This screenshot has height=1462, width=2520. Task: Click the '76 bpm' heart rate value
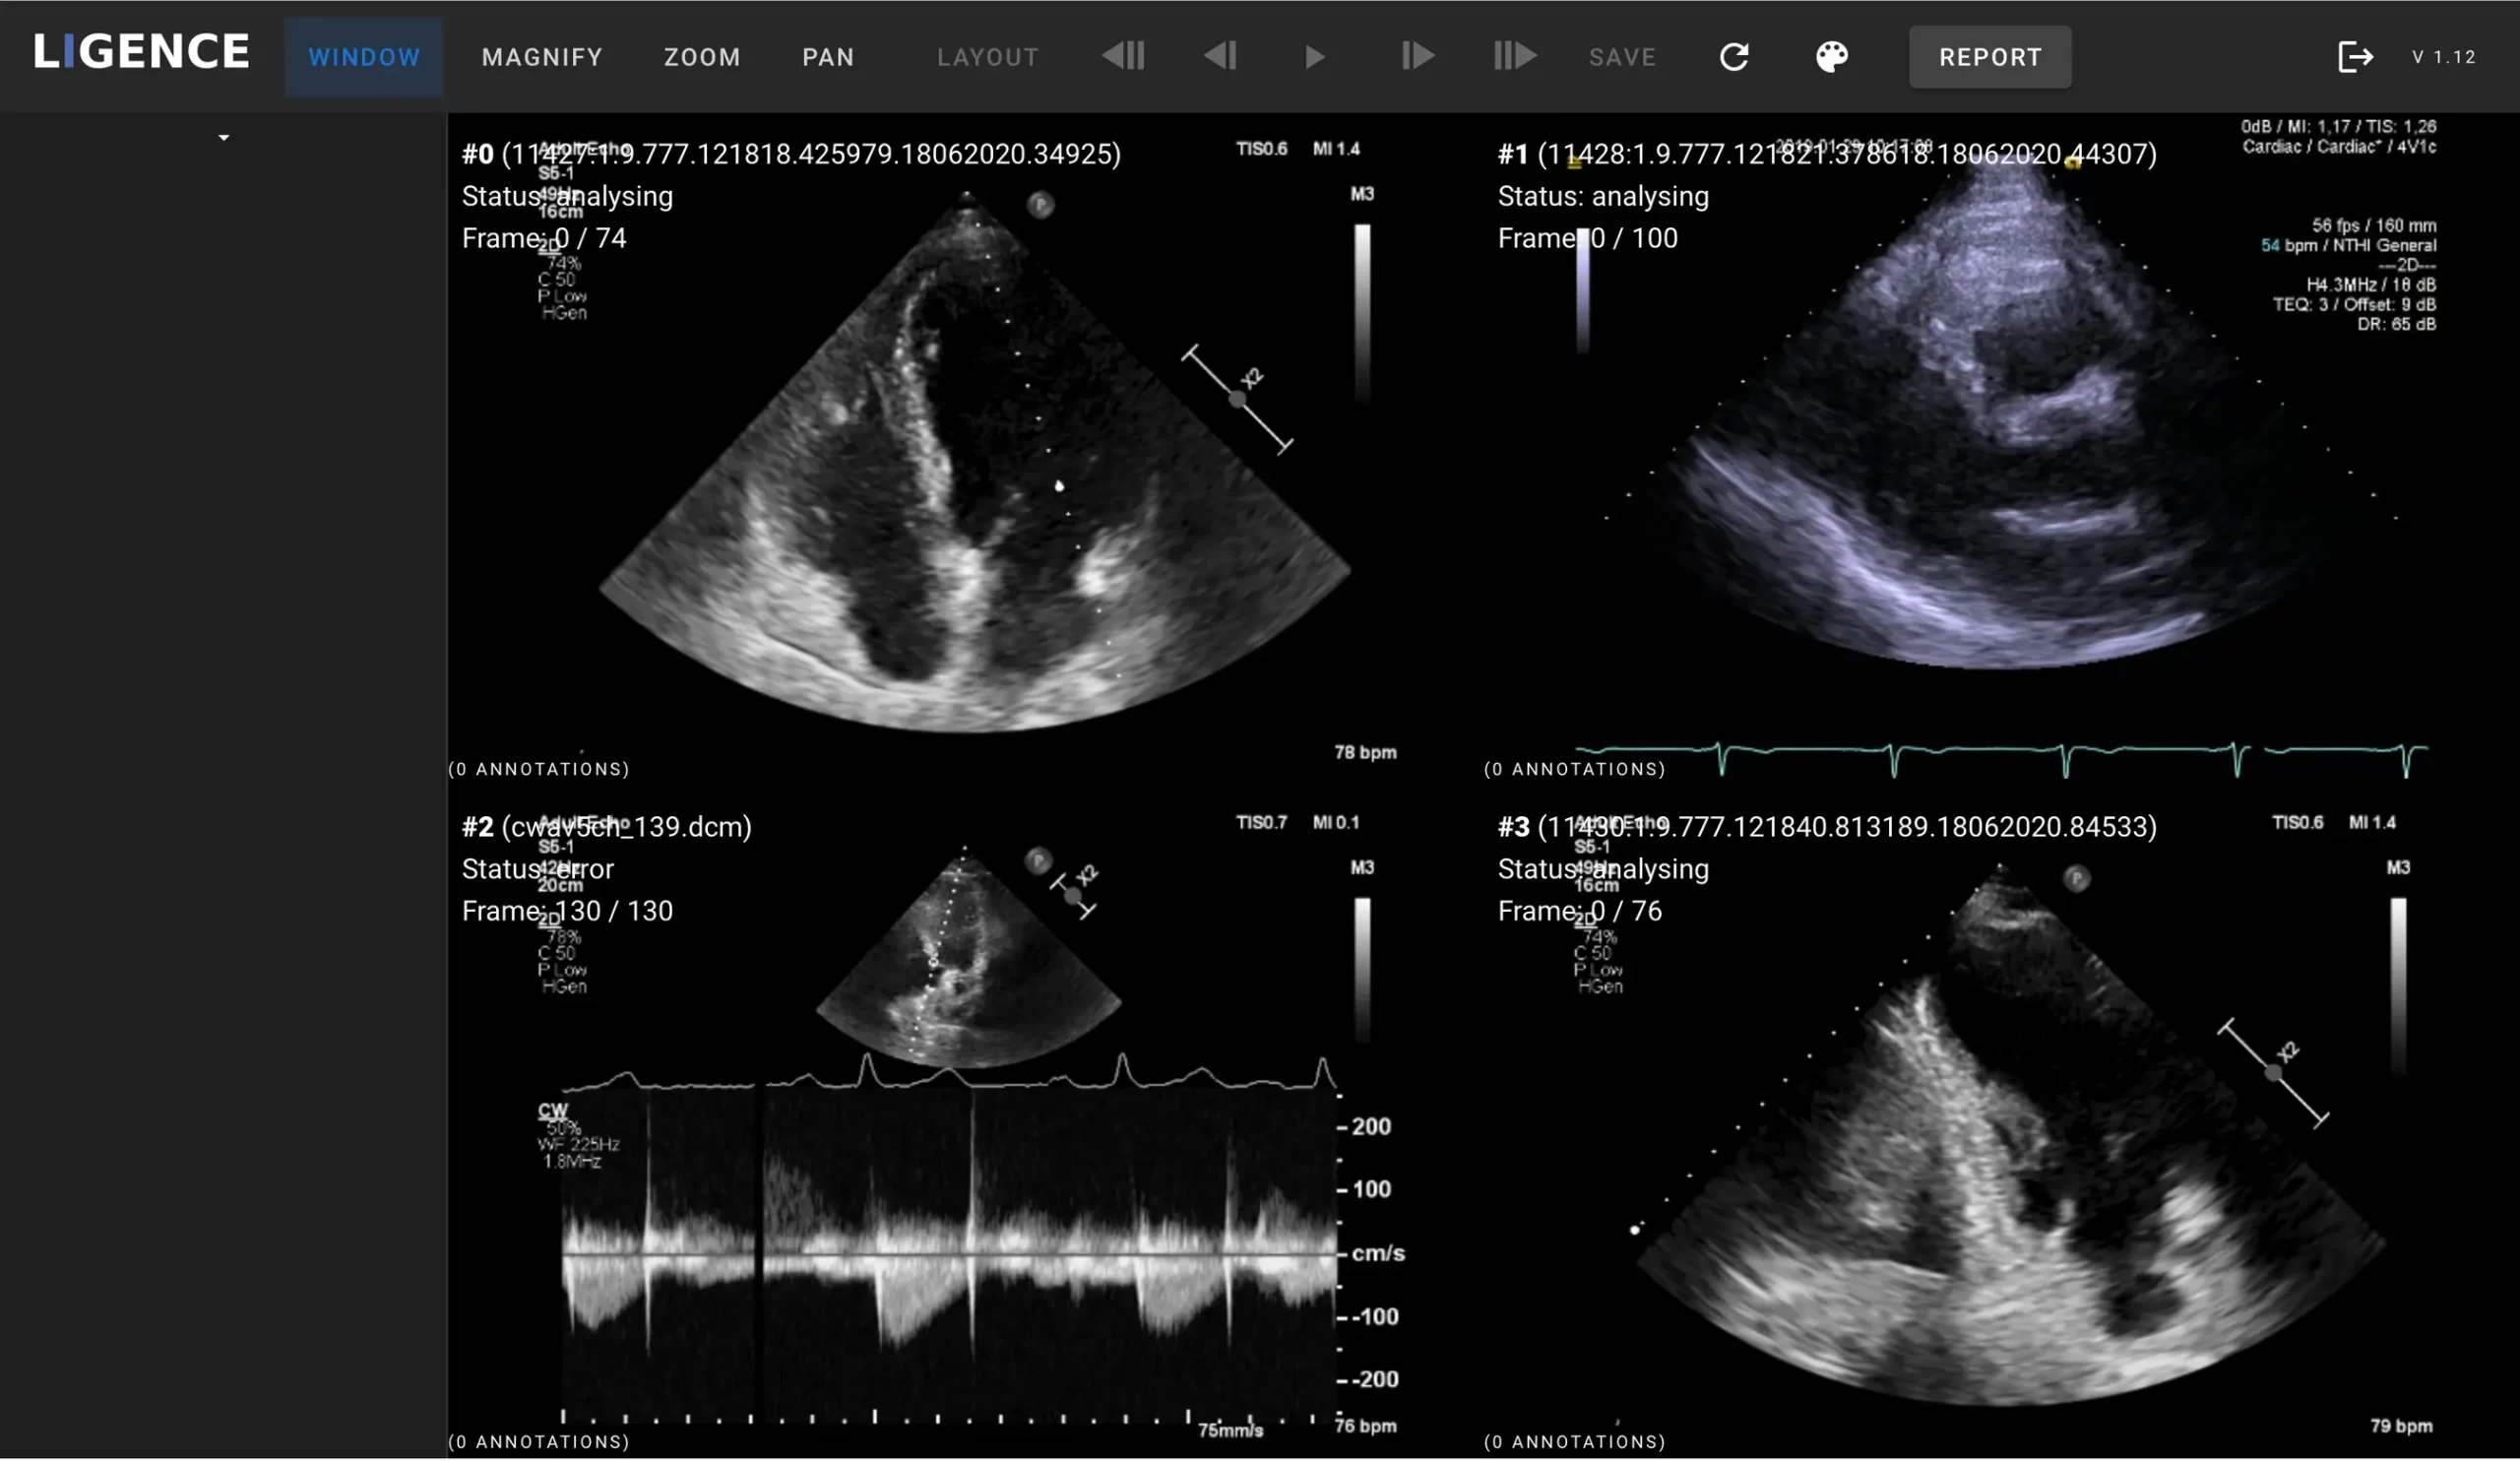click(x=1365, y=1426)
